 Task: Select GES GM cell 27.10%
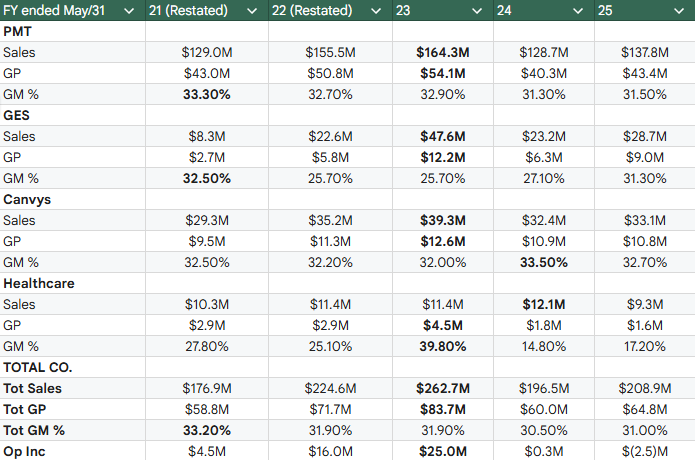click(544, 178)
